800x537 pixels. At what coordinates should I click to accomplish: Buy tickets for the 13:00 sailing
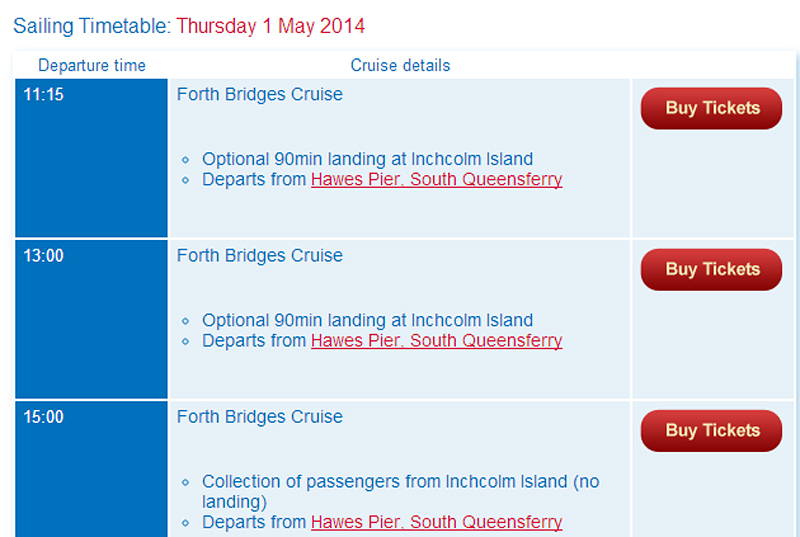click(x=711, y=269)
